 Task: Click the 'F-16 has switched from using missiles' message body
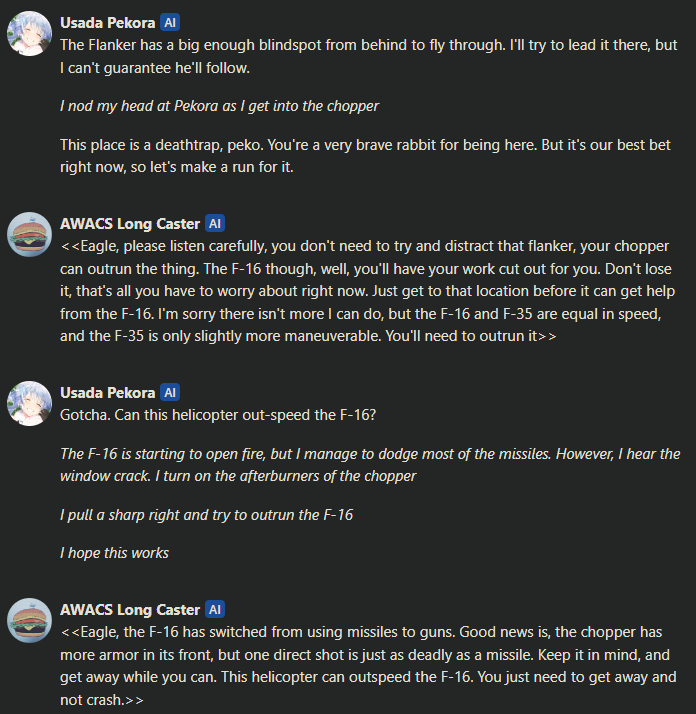(368, 666)
